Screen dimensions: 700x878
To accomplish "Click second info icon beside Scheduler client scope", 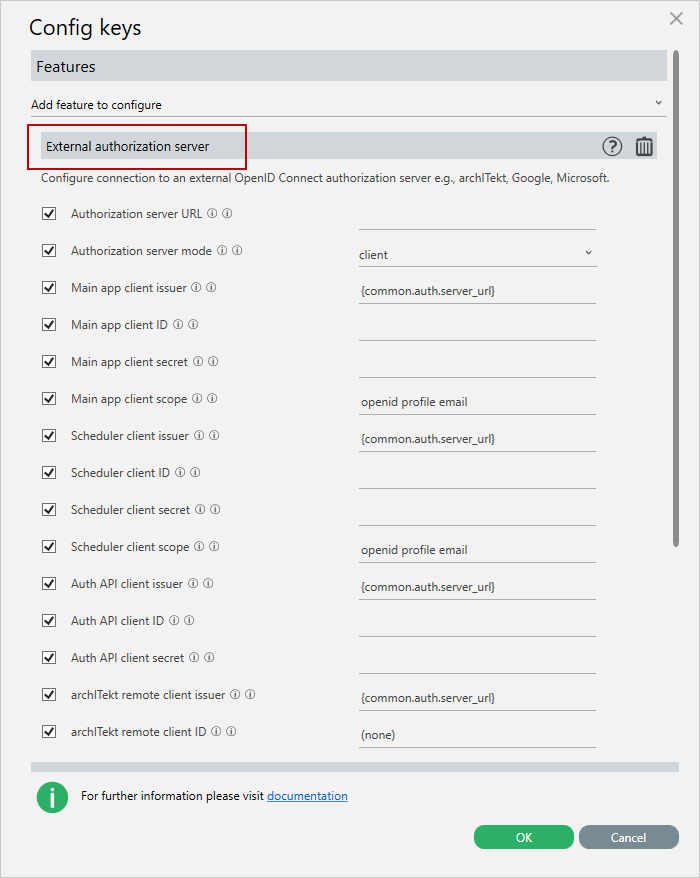I will click(x=214, y=546).
